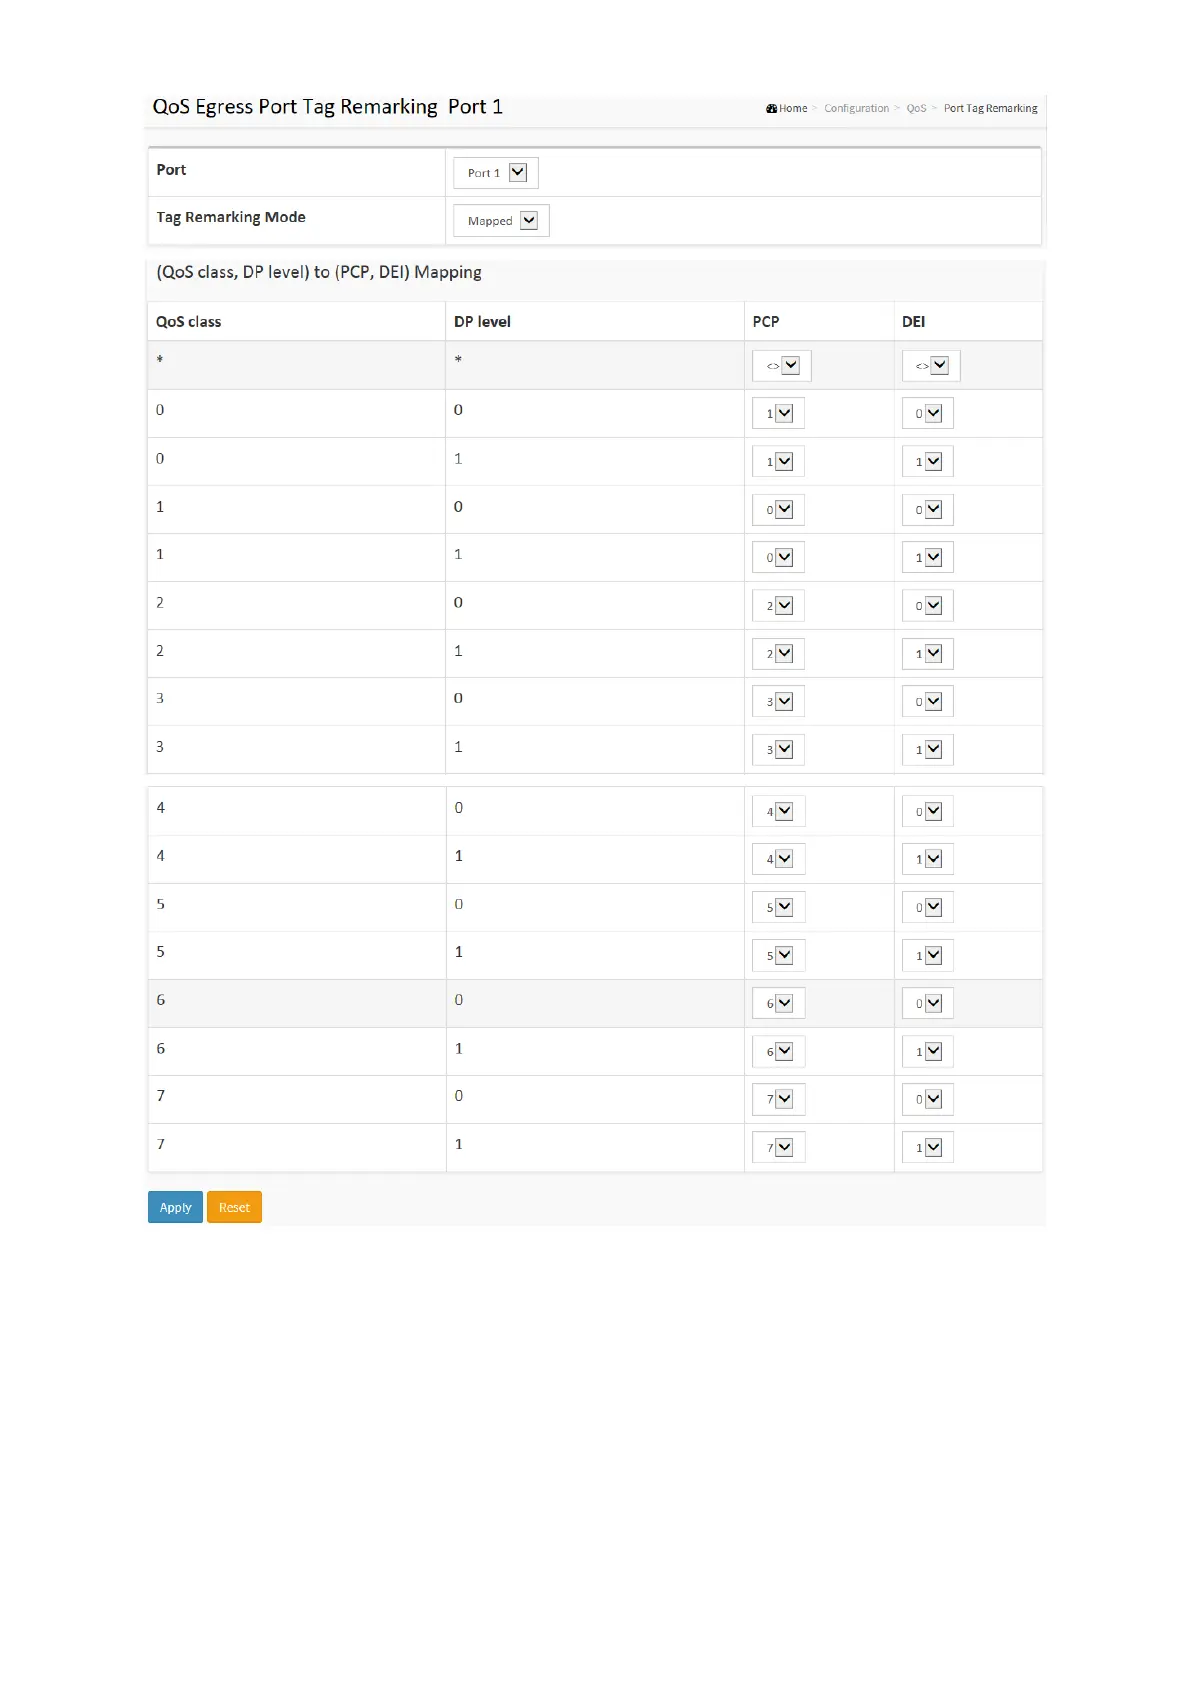1191x1684 pixels.
Task: Open DEI dropdown for QoS class 6, DP level 0
Action: coord(928,1004)
